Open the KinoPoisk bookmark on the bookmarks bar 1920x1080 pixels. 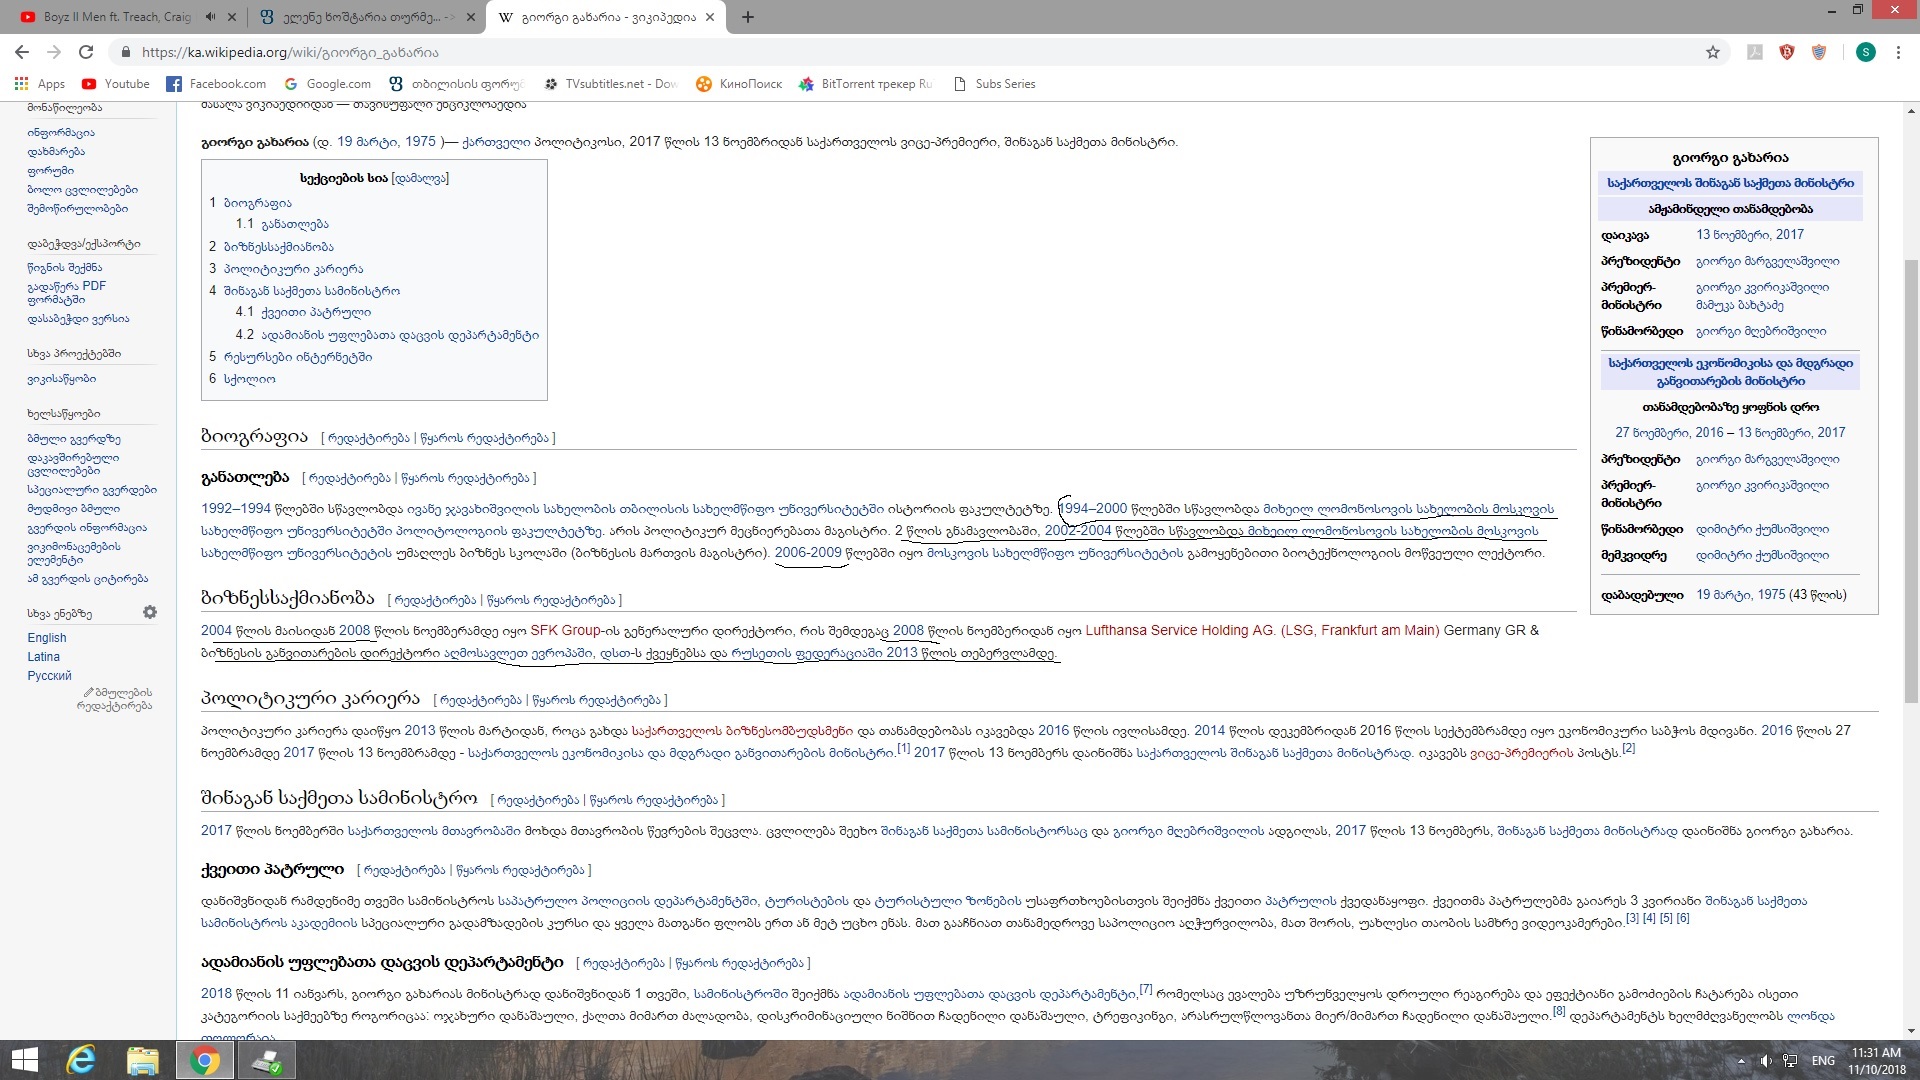(738, 84)
